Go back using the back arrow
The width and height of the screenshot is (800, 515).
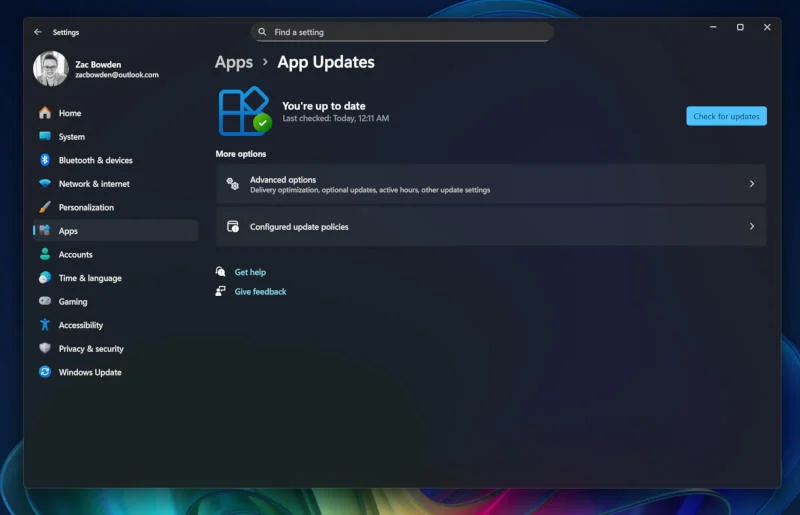pos(38,32)
